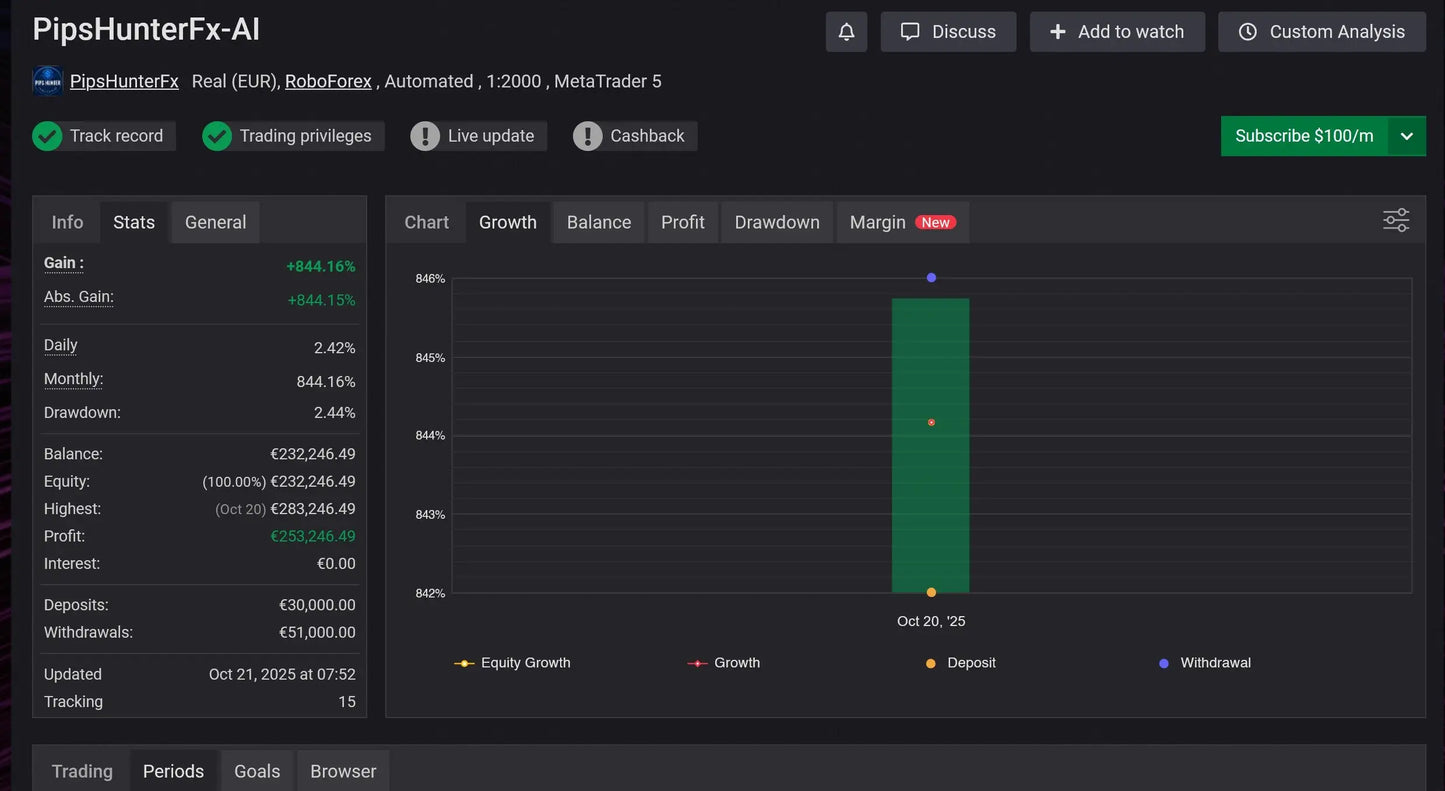Toggle Withdrawal legend series
Screen dimensions: 1445x791
click(1204, 663)
